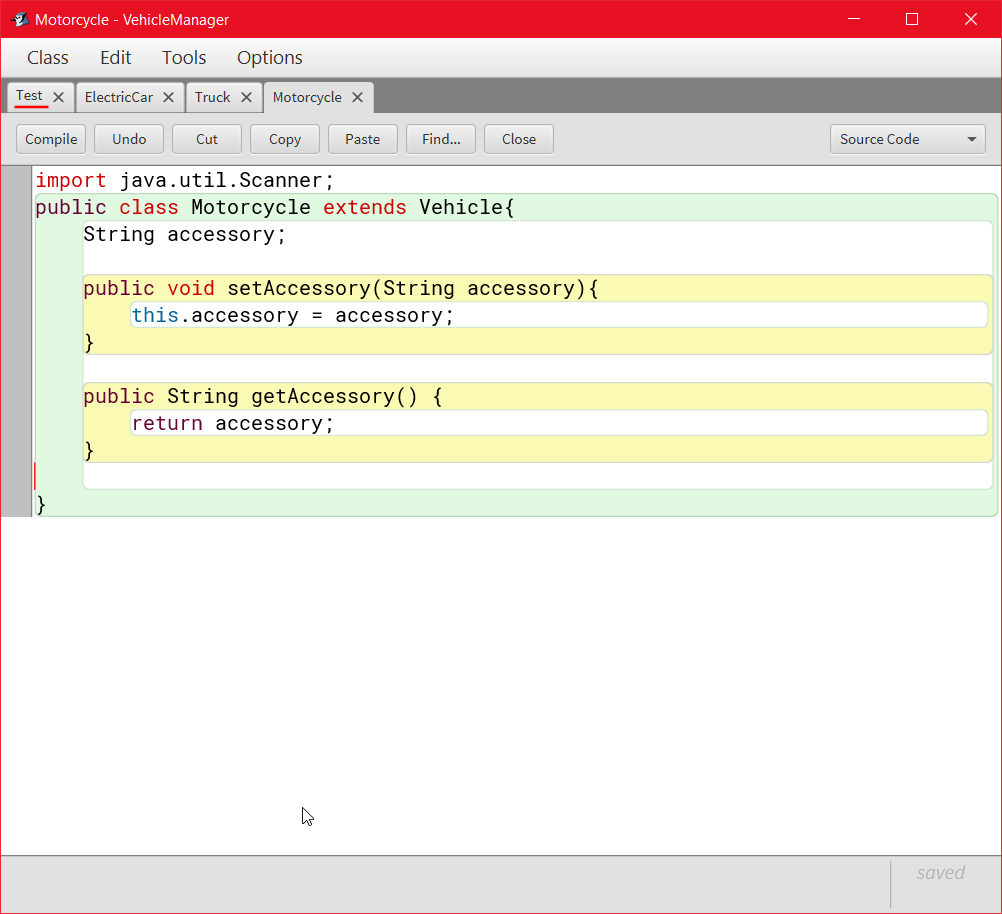Close the Test tab

point(58,97)
